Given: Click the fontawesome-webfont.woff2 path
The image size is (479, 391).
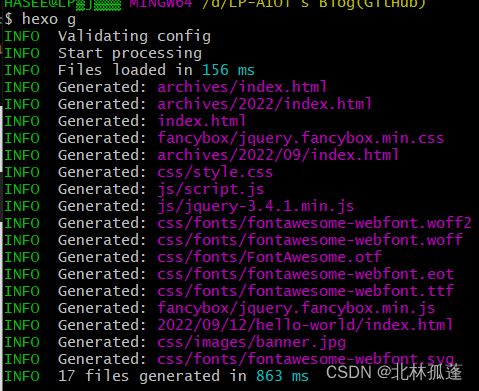Looking at the screenshot, I should coord(314,223).
